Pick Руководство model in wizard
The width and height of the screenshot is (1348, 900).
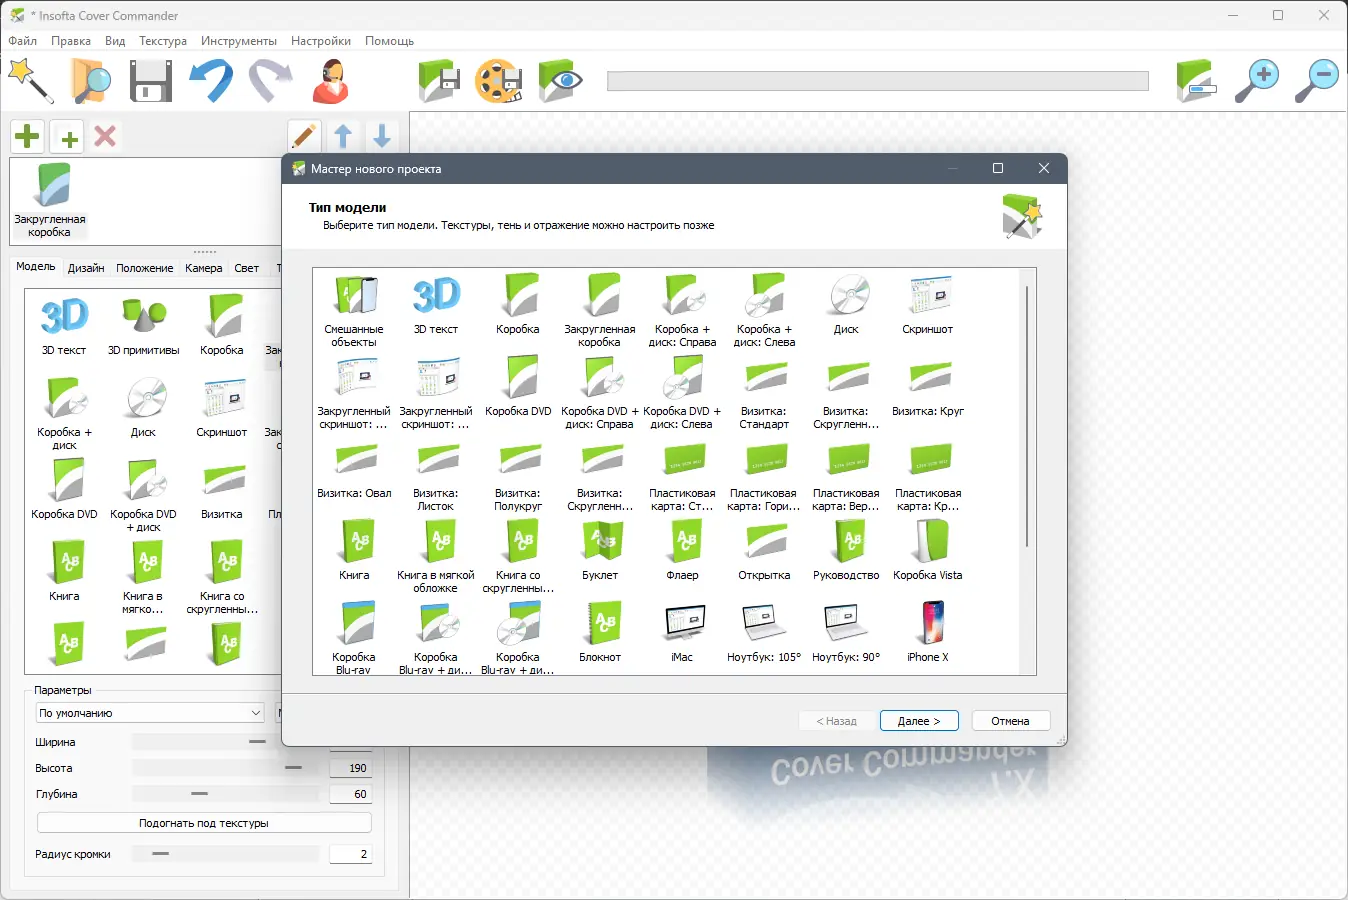click(x=846, y=550)
